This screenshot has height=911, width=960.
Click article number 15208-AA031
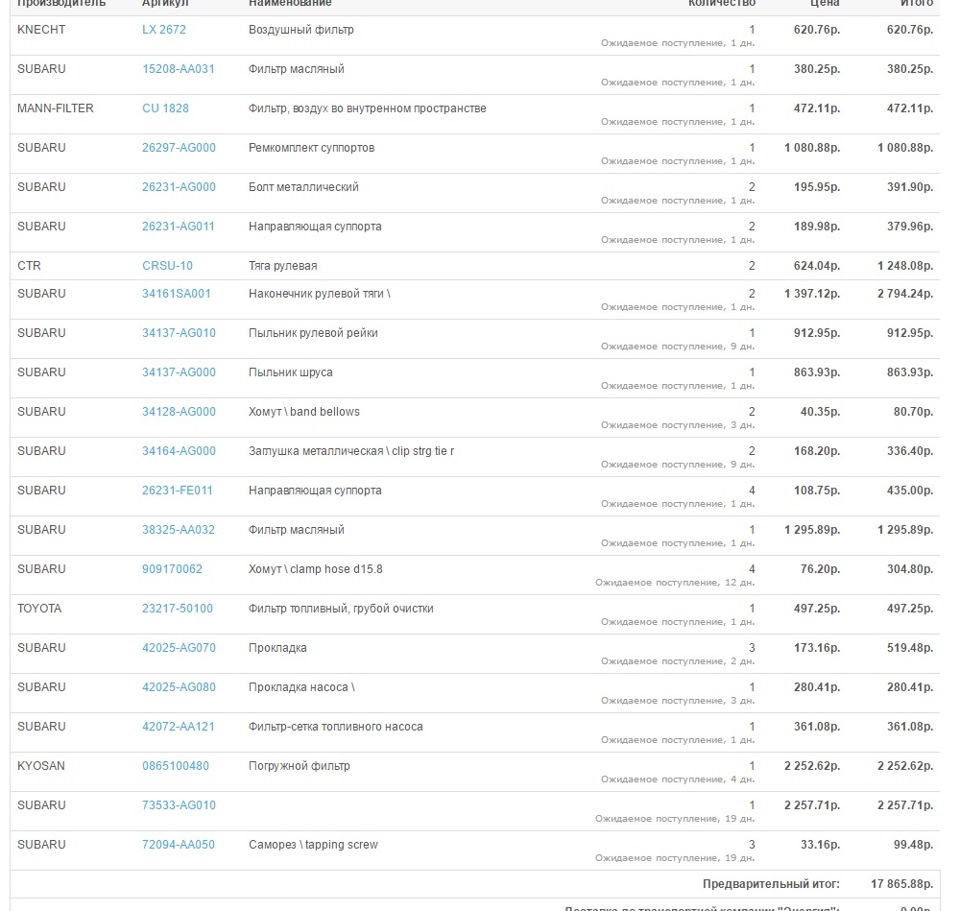point(178,69)
